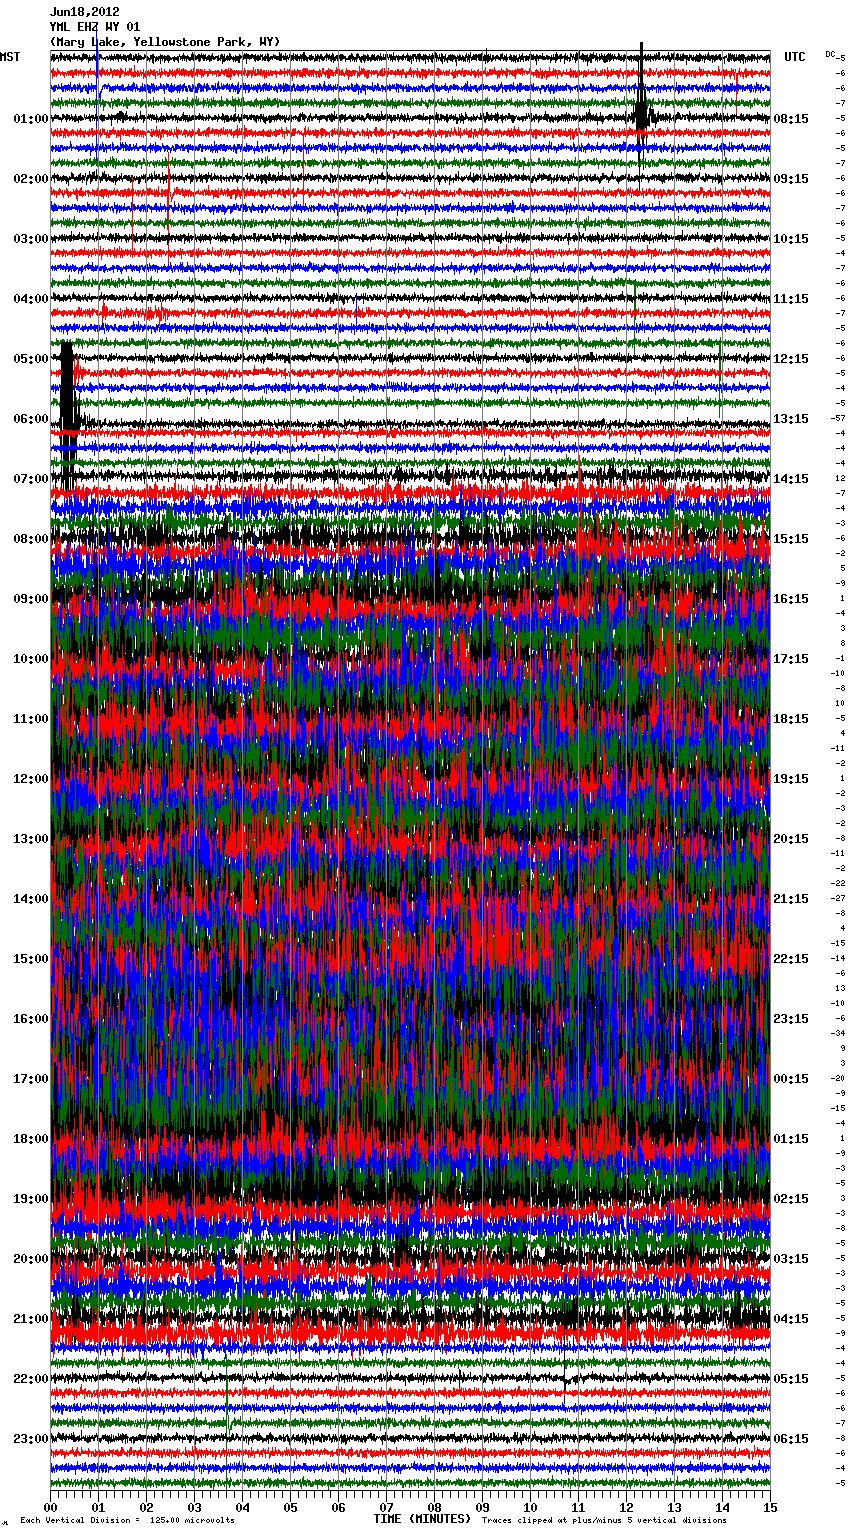The width and height of the screenshot is (850, 1534).
Task: Click the 02:15 UTC time label
Action: [x=791, y=1199]
